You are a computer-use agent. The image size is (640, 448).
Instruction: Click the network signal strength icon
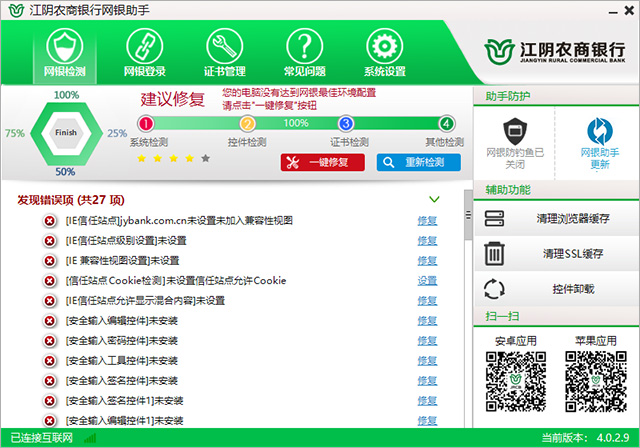point(90,438)
